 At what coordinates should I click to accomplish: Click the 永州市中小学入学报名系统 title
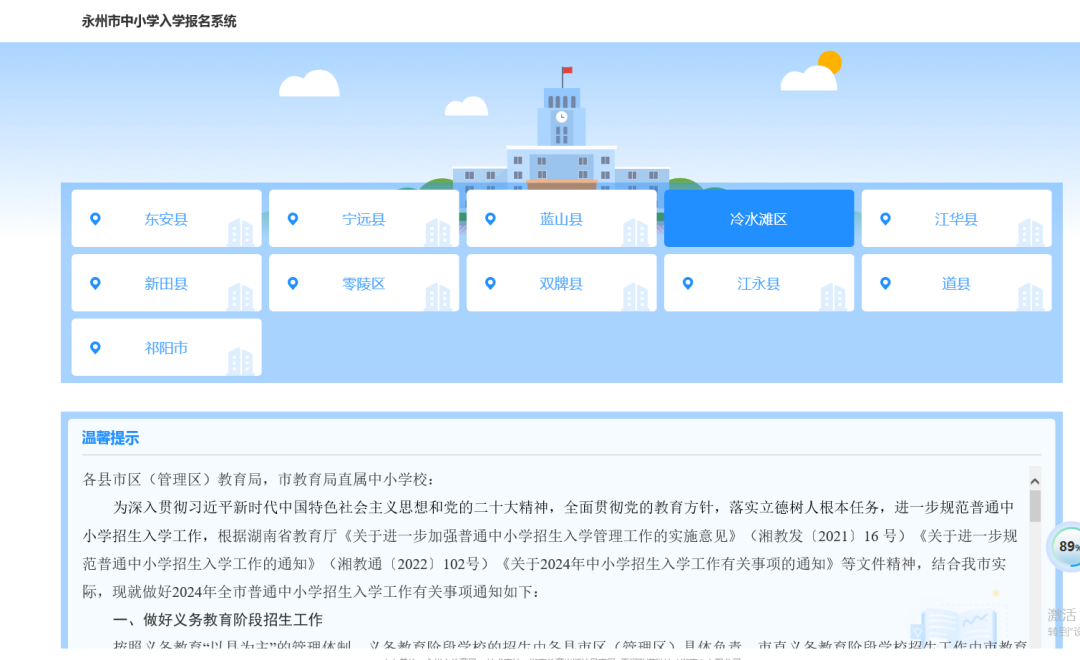tap(156, 20)
